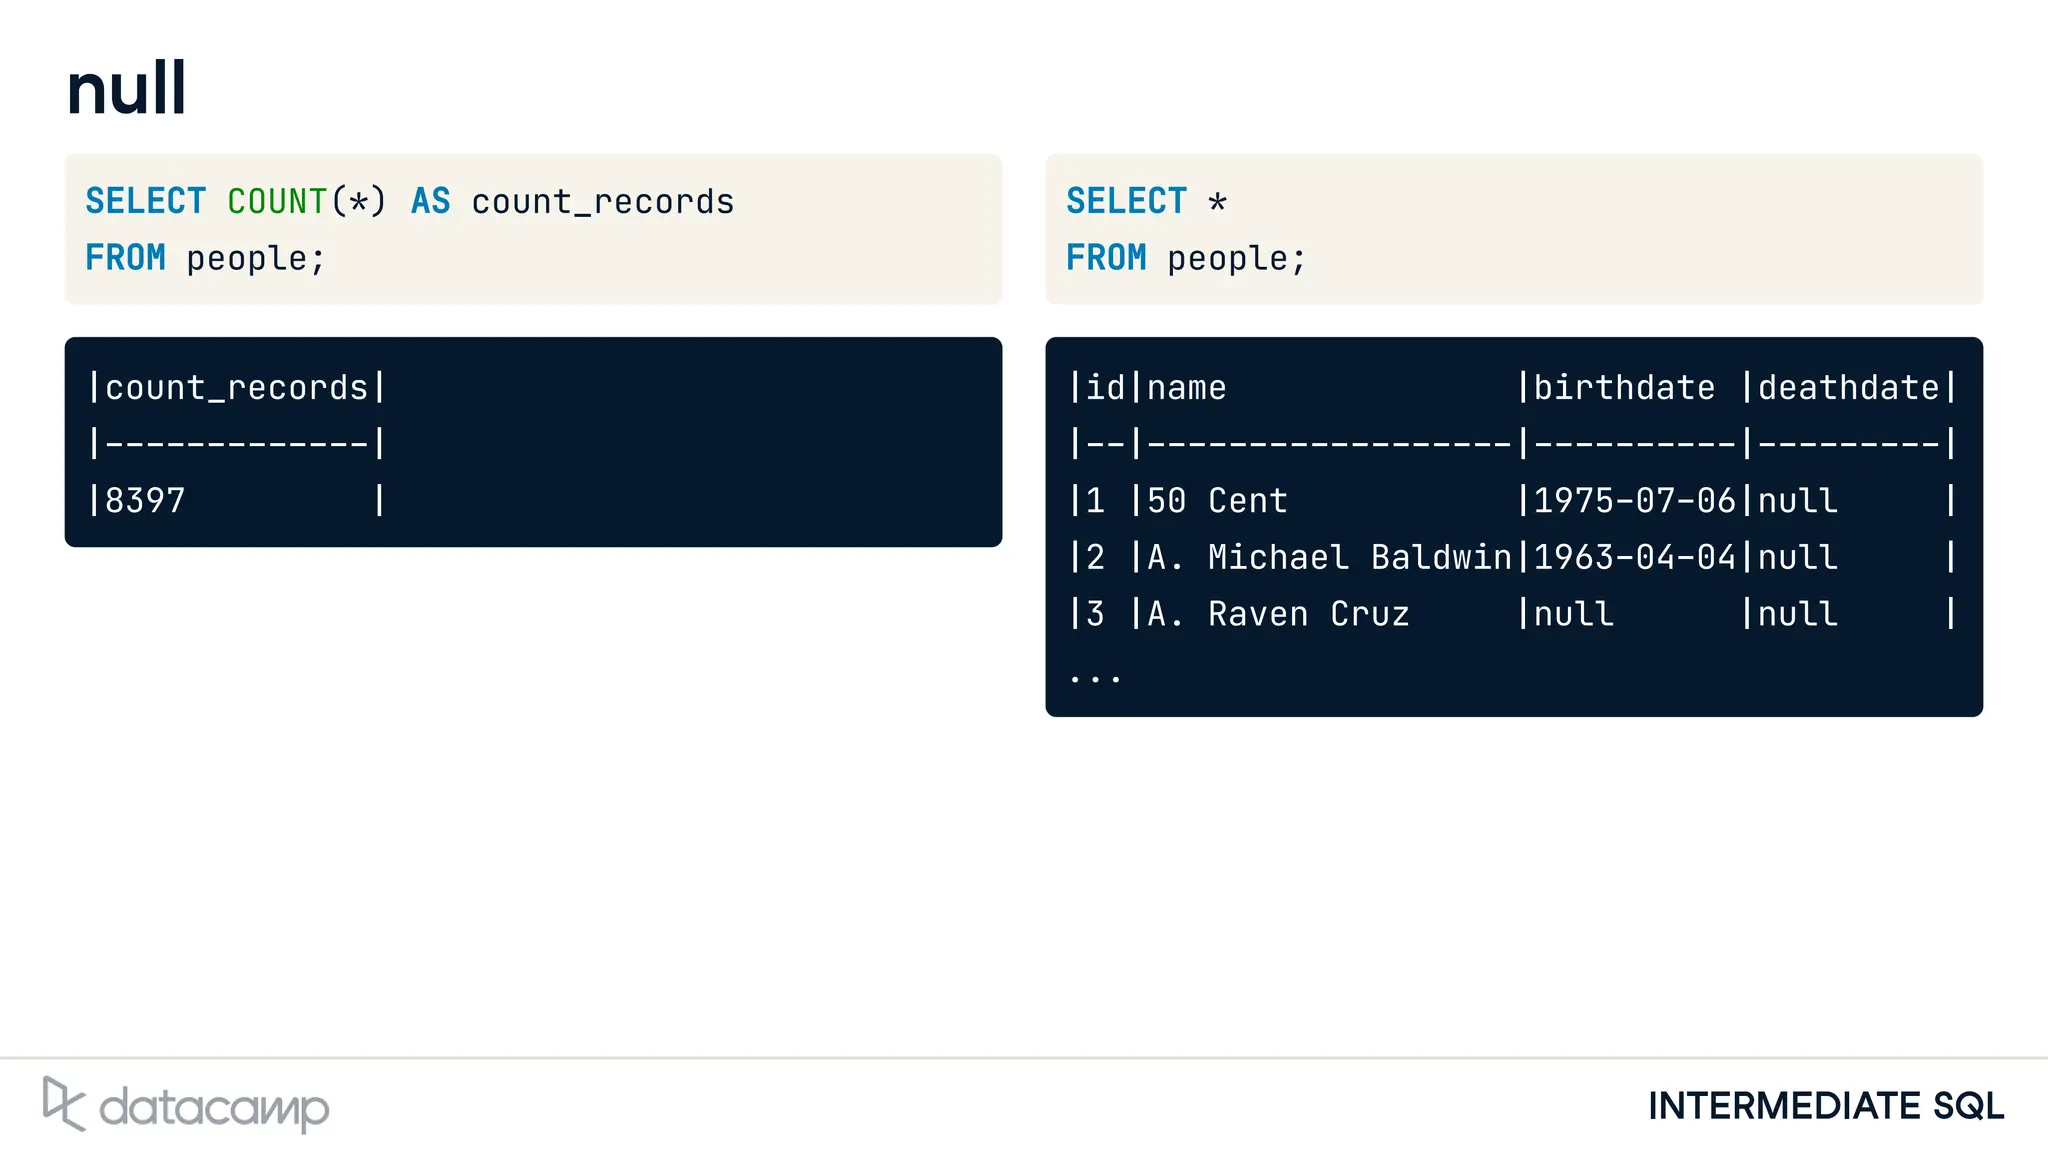Click the 1975-07-06 birthdate value

[x=1634, y=500]
